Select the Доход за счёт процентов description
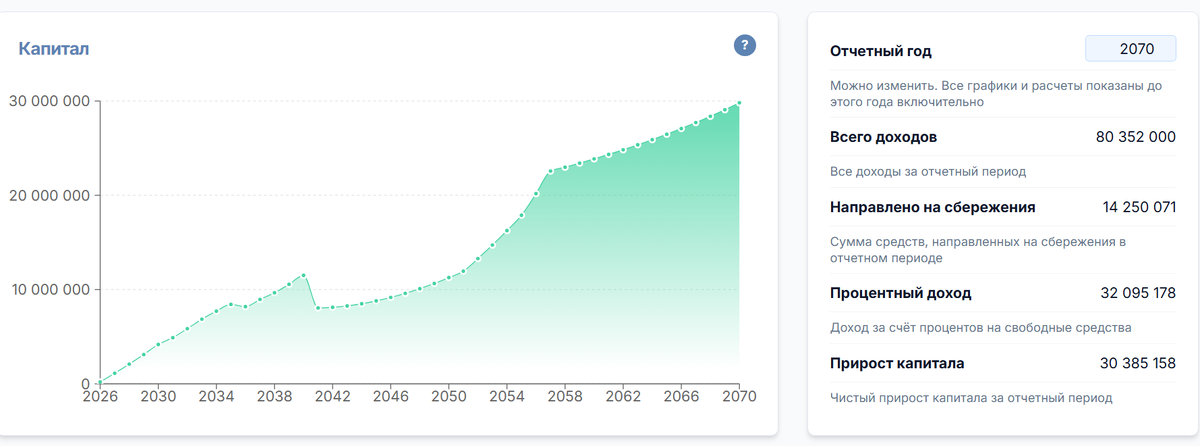Screen dimensions: 1200x446 coord(980,328)
